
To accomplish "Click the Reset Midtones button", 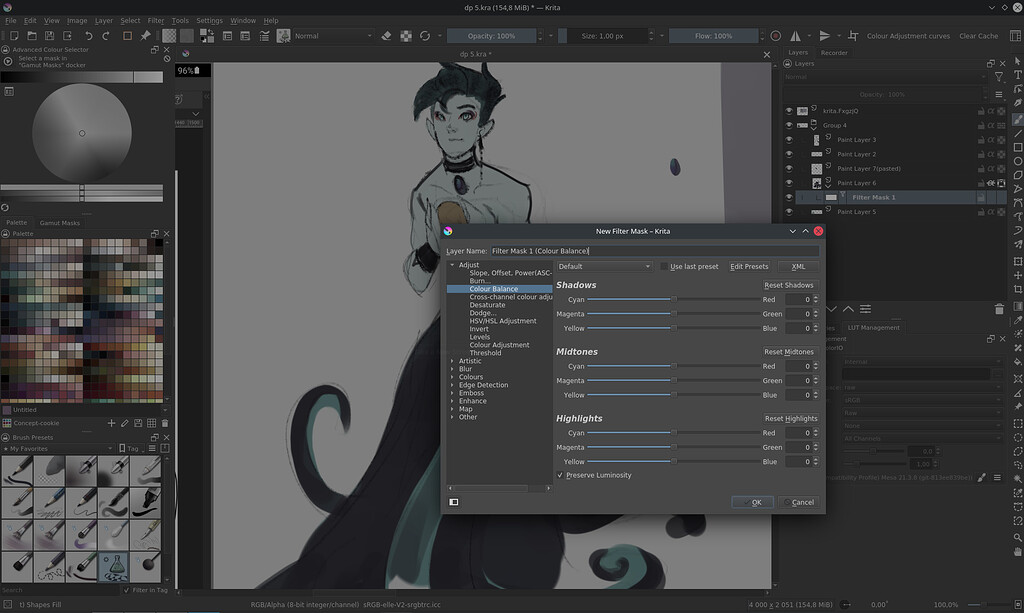I will coord(790,351).
